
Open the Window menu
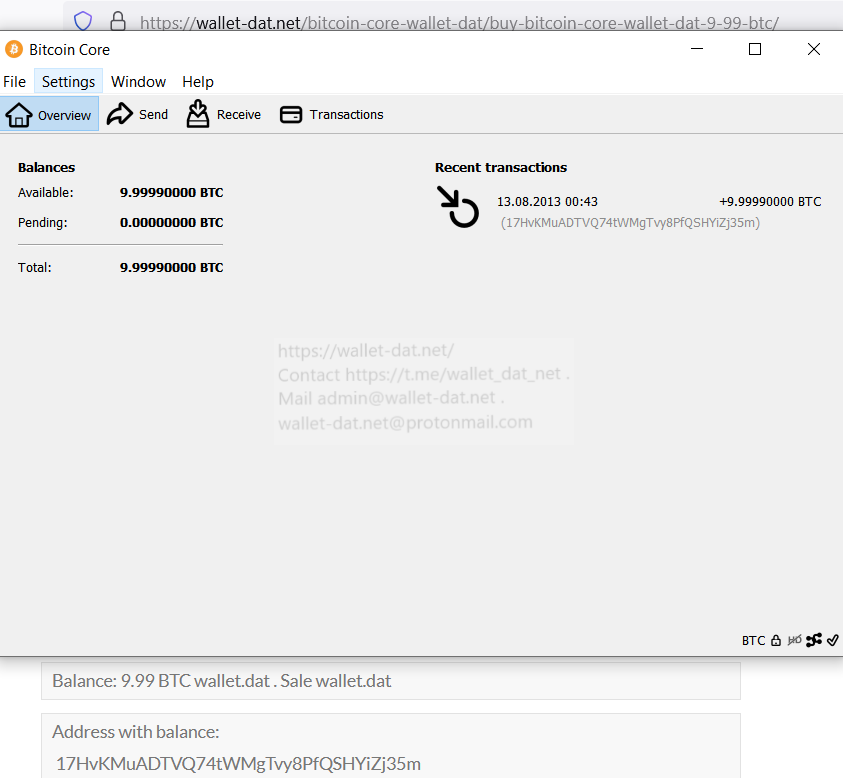tap(138, 82)
